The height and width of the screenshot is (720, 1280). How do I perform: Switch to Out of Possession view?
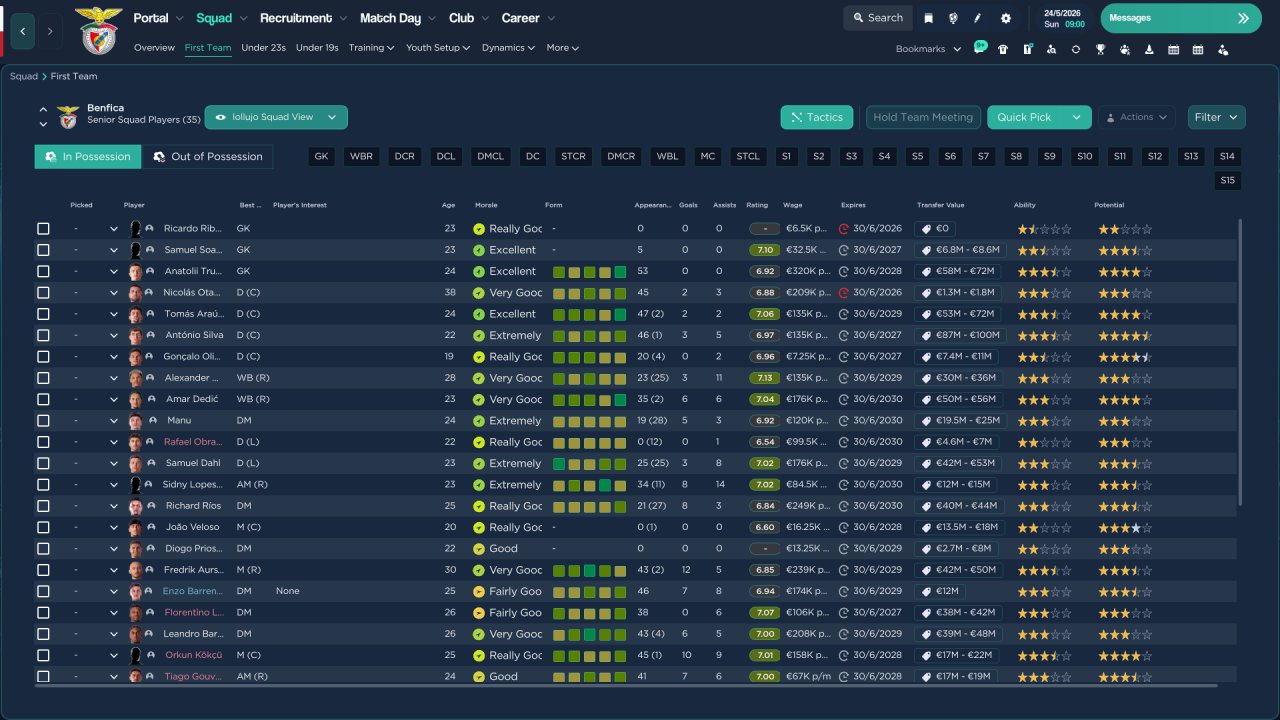point(207,157)
